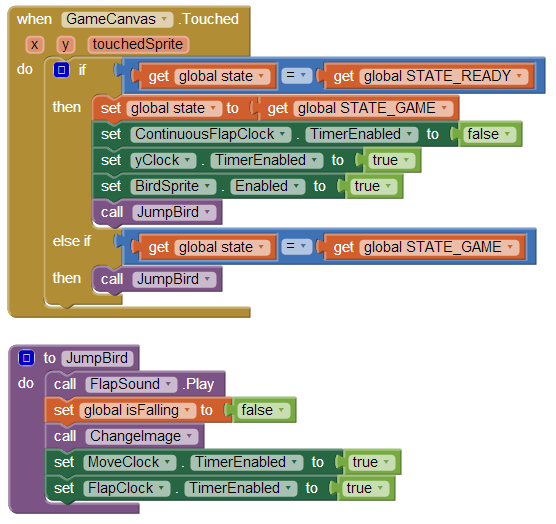This screenshot has height=524, width=556.
Task: Open the equals operator dropdown in else-if condition
Action: pyautogui.click(x=296, y=246)
